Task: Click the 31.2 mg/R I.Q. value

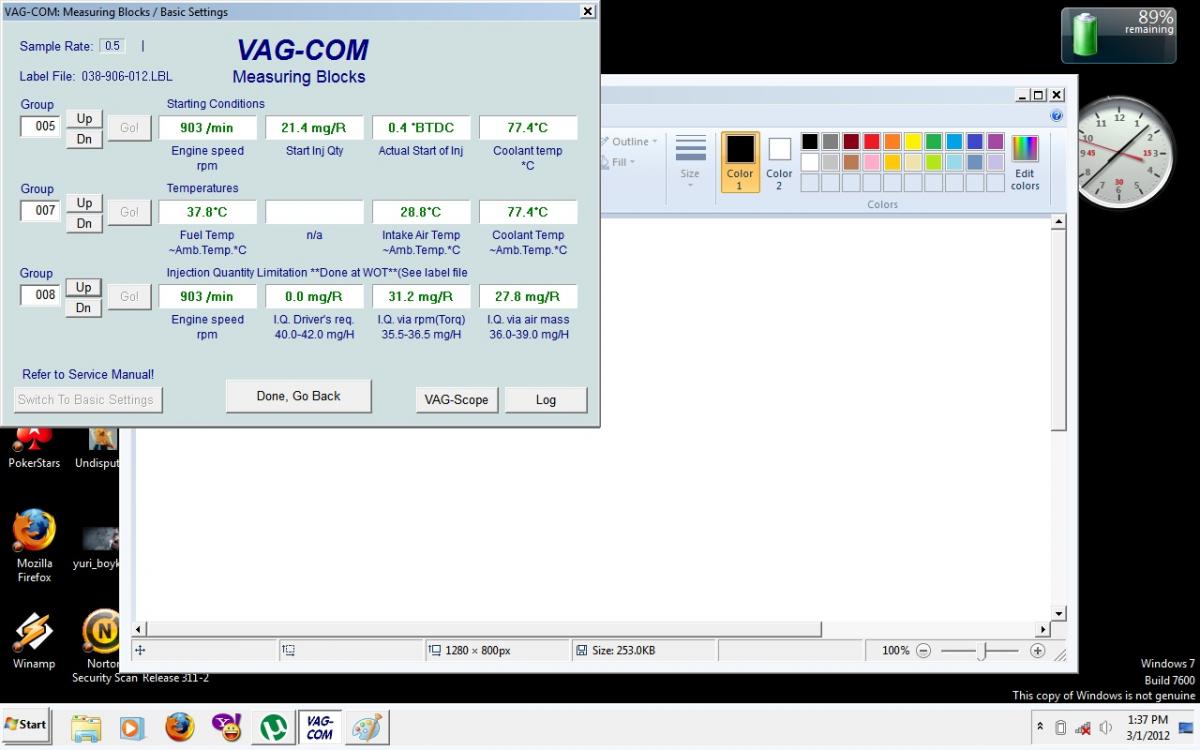Action: pyautogui.click(x=421, y=296)
